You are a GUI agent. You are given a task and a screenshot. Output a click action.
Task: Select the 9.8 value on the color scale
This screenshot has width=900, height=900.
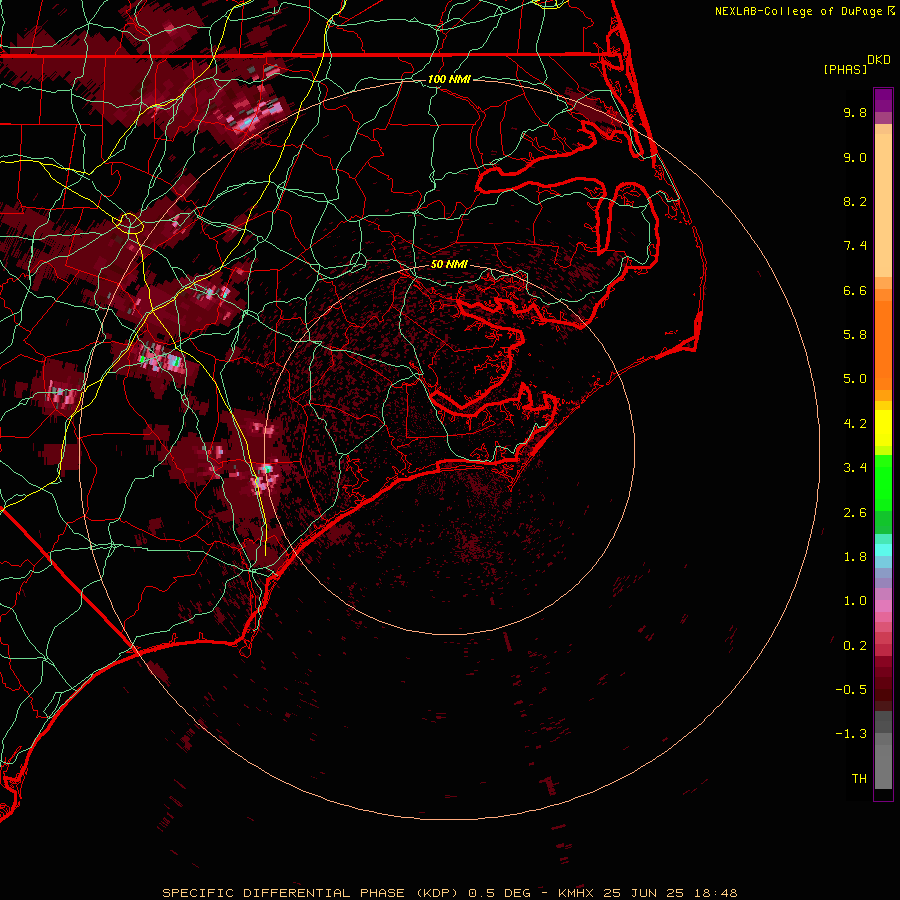pyautogui.click(x=855, y=112)
